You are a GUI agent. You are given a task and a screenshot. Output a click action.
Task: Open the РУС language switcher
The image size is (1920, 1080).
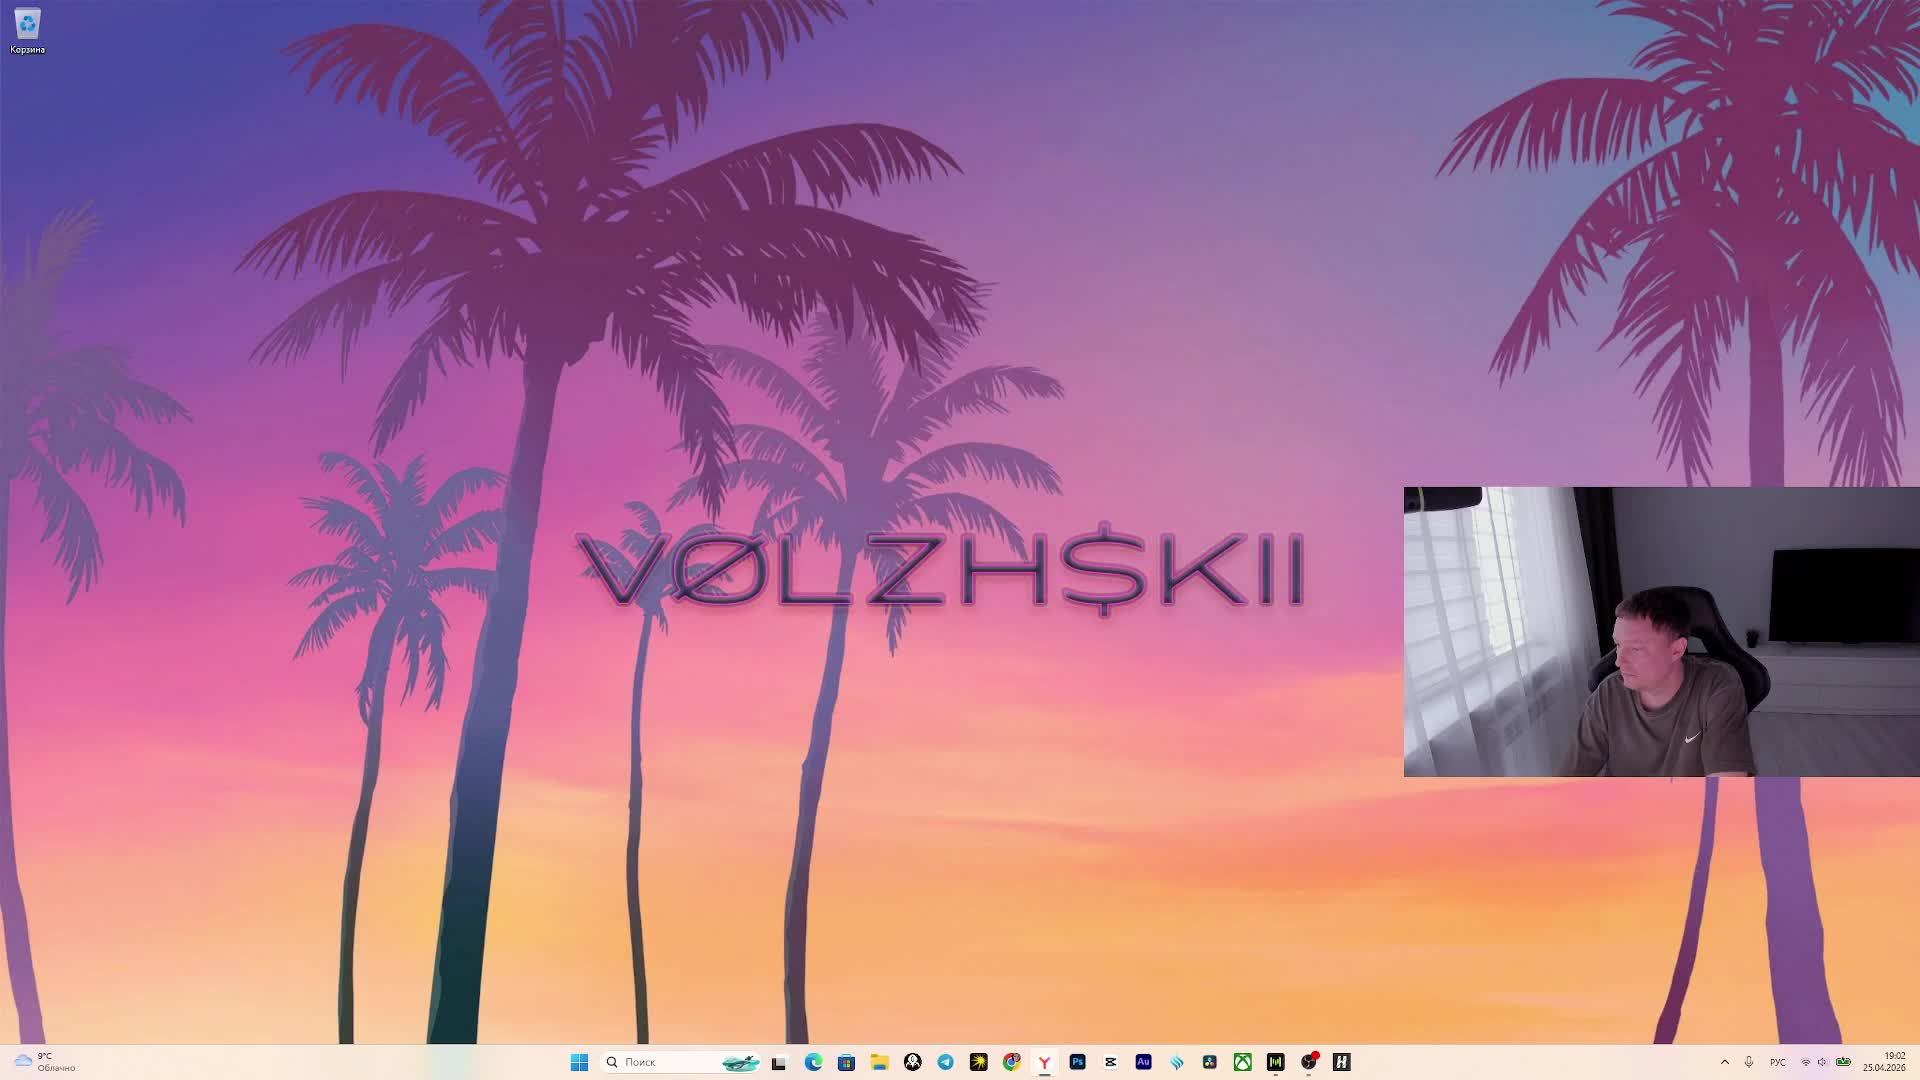point(1777,1062)
